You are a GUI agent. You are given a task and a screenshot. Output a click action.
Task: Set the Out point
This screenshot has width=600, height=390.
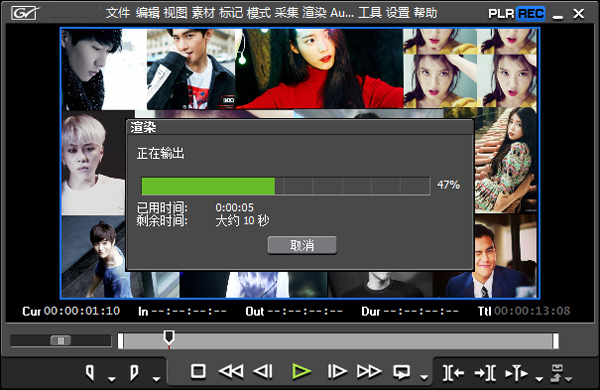(x=134, y=372)
